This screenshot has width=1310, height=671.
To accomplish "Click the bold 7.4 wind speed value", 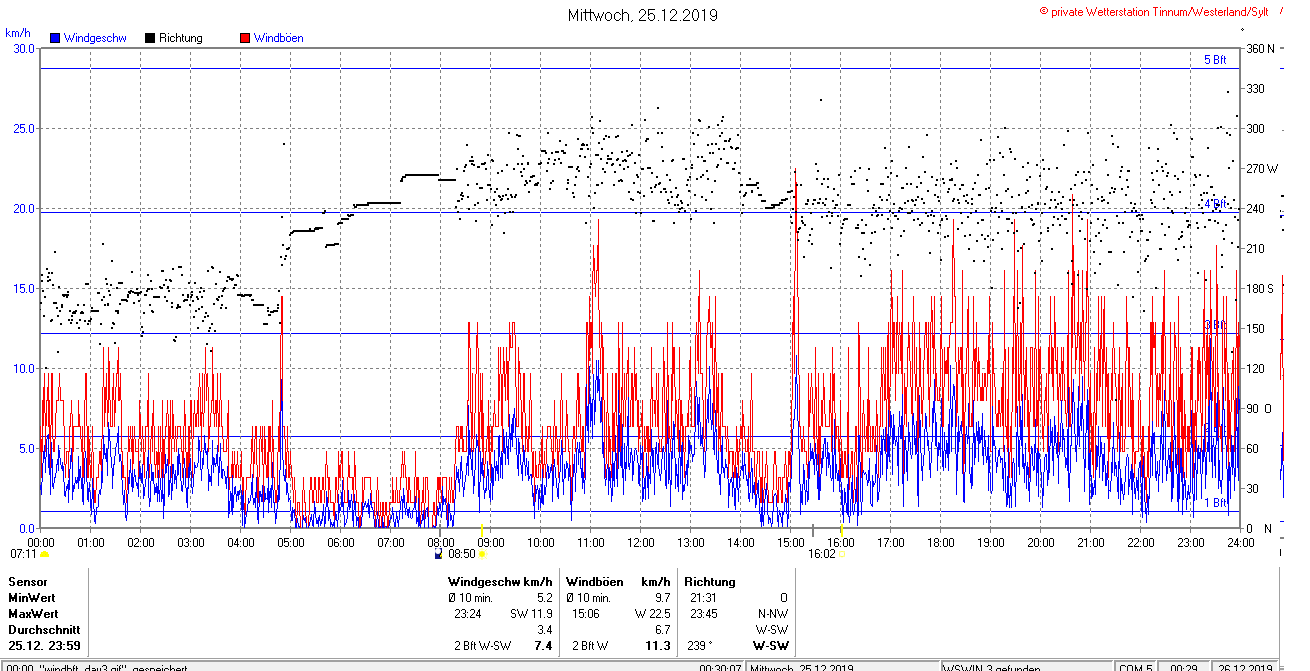I will 544,646.
